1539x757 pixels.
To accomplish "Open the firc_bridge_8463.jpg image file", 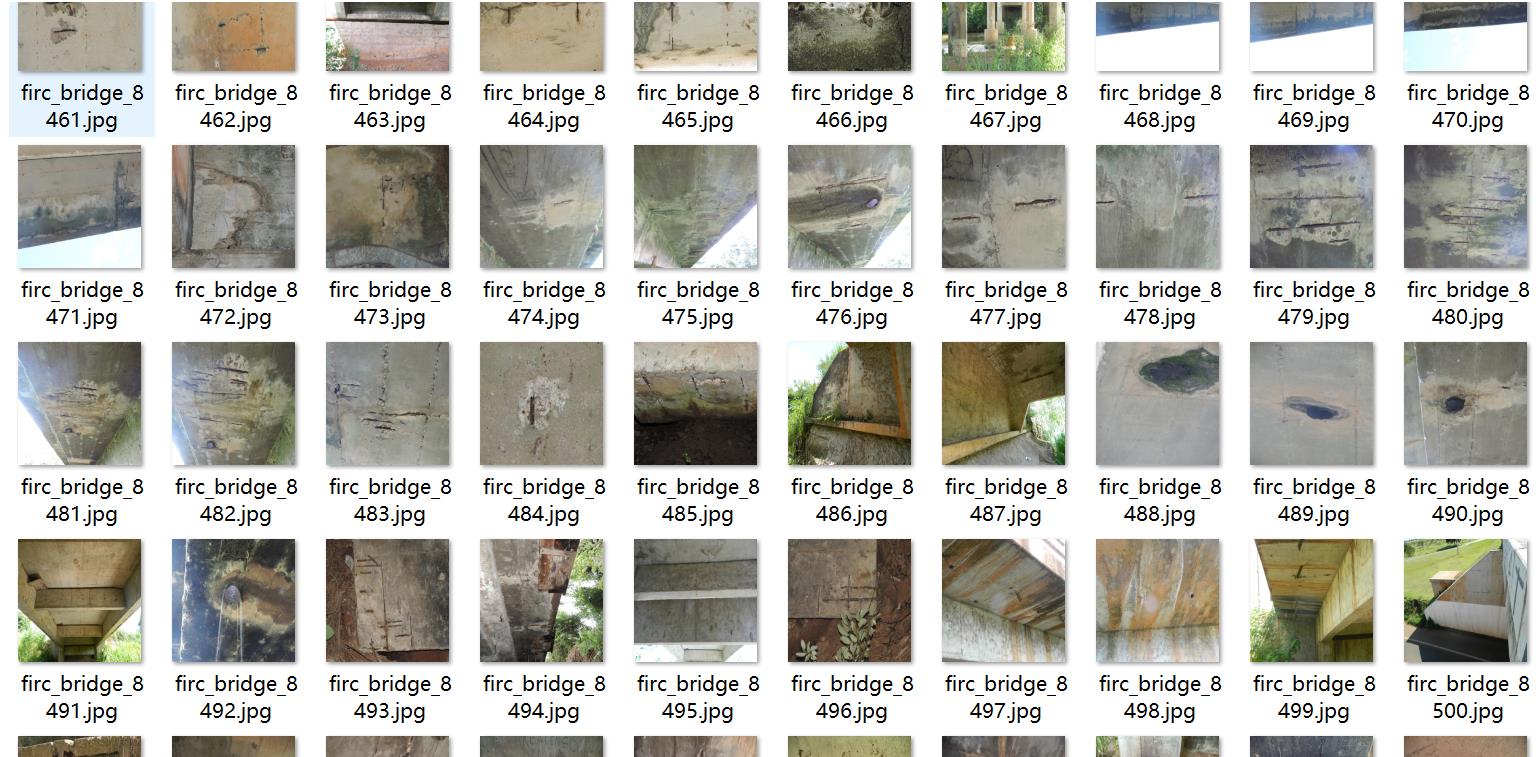I will [388, 36].
